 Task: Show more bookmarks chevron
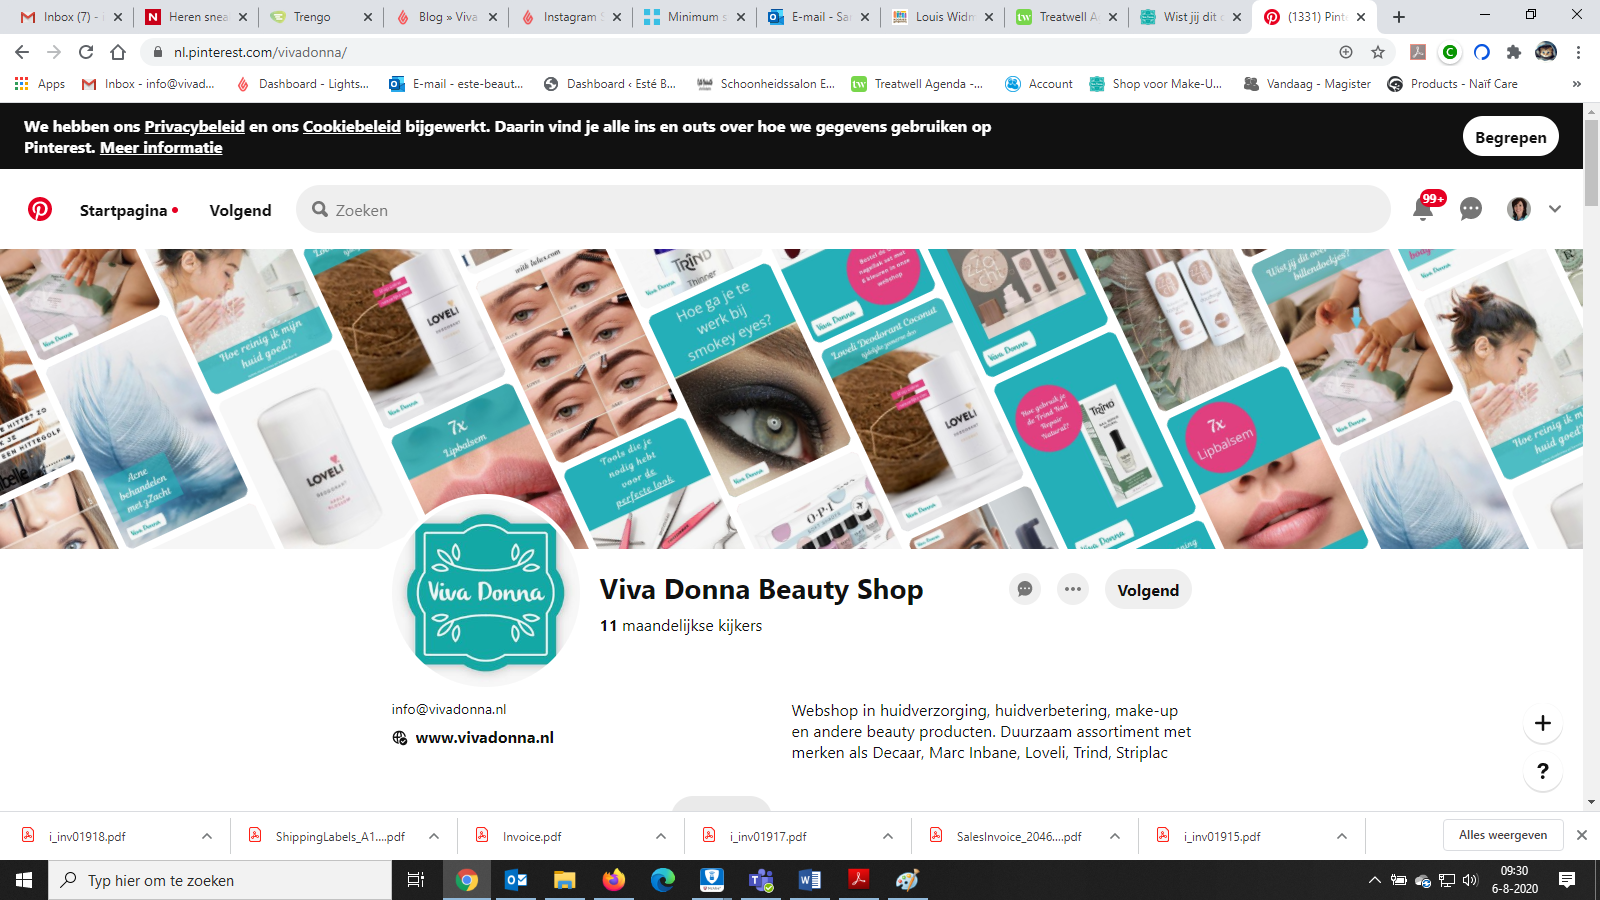pyautogui.click(x=1577, y=84)
